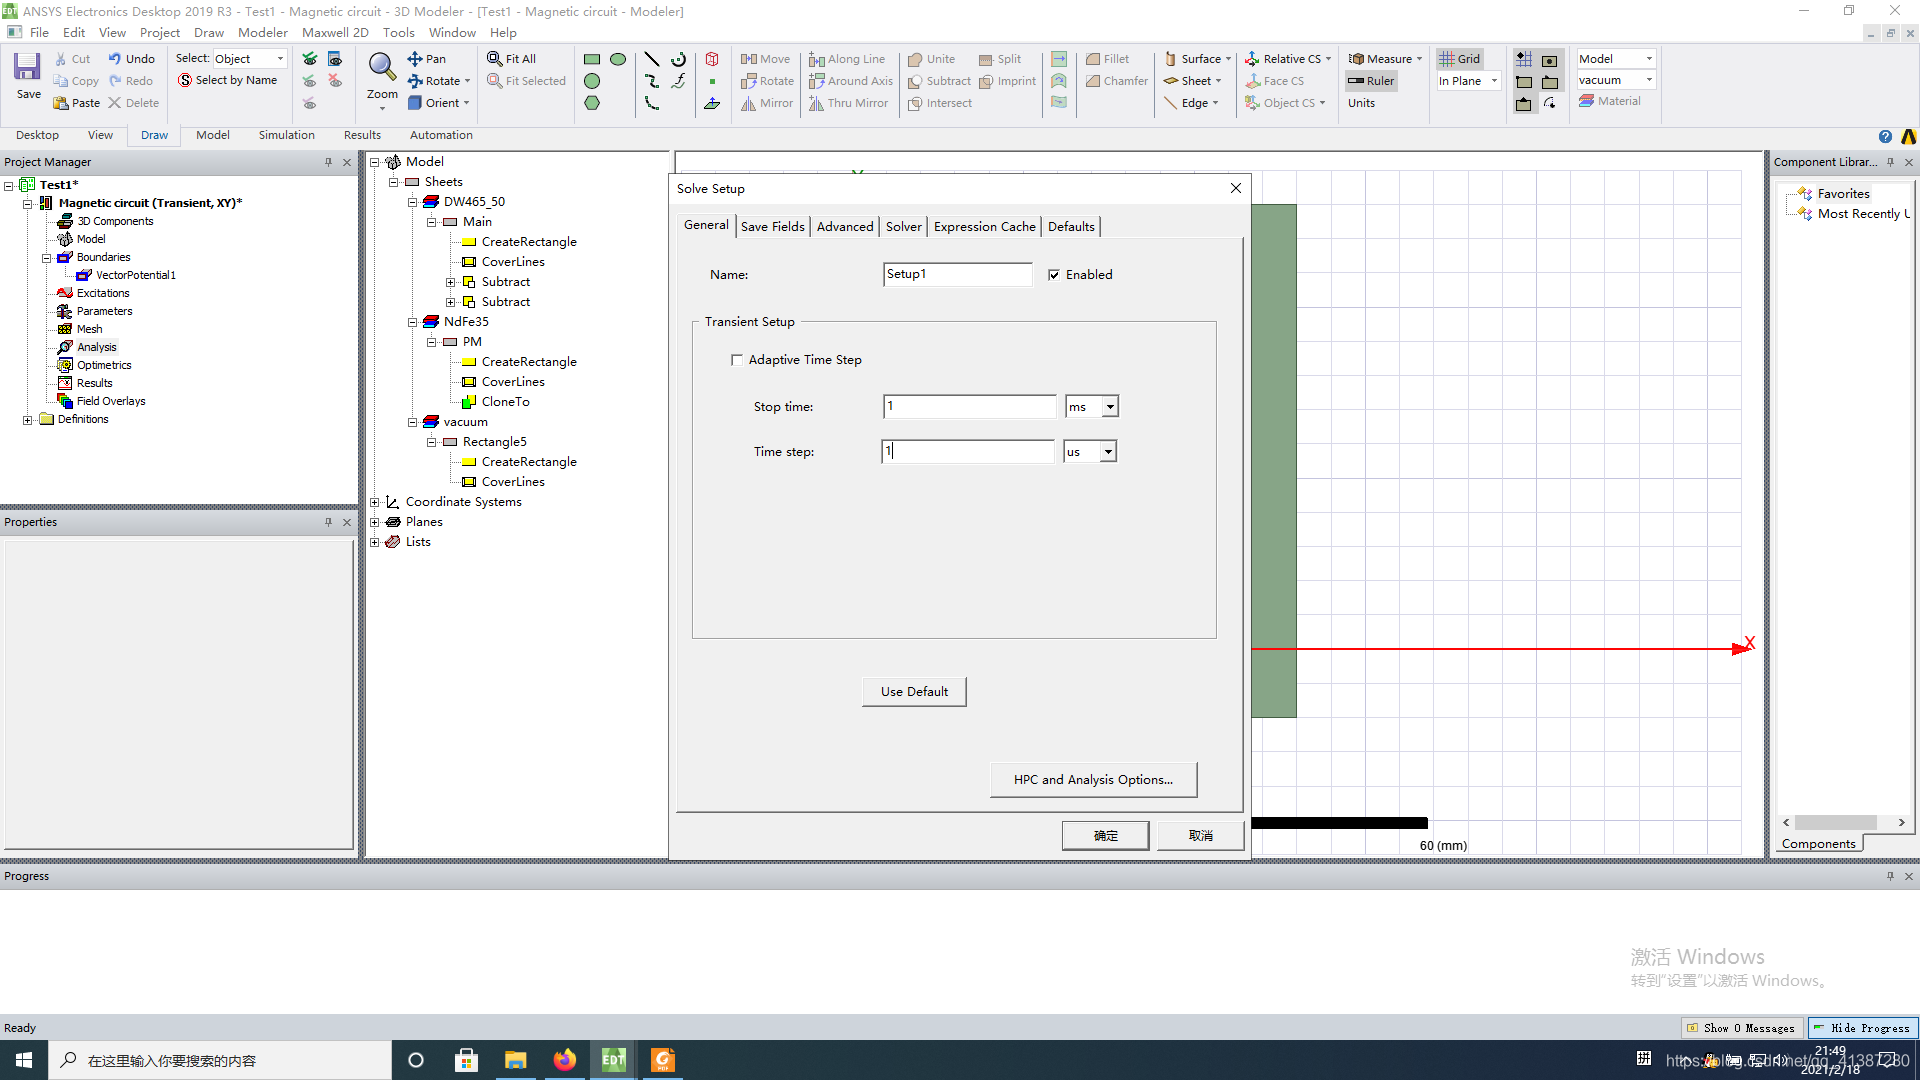Click the Undo icon
The image size is (1920, 1080).
coord(131,59)
